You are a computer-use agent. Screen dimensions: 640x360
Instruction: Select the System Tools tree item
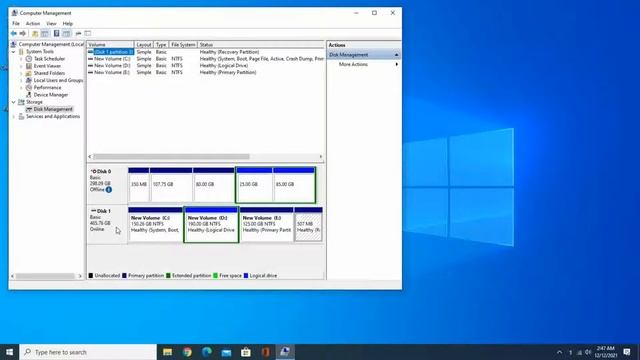point(40,51)
